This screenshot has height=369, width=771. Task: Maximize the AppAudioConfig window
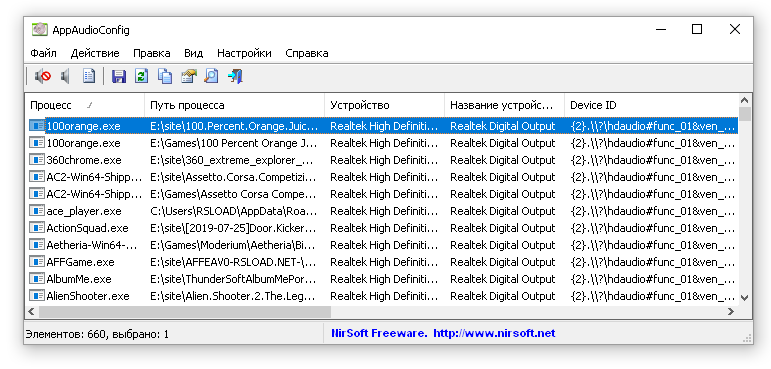[x=697, y=30]
